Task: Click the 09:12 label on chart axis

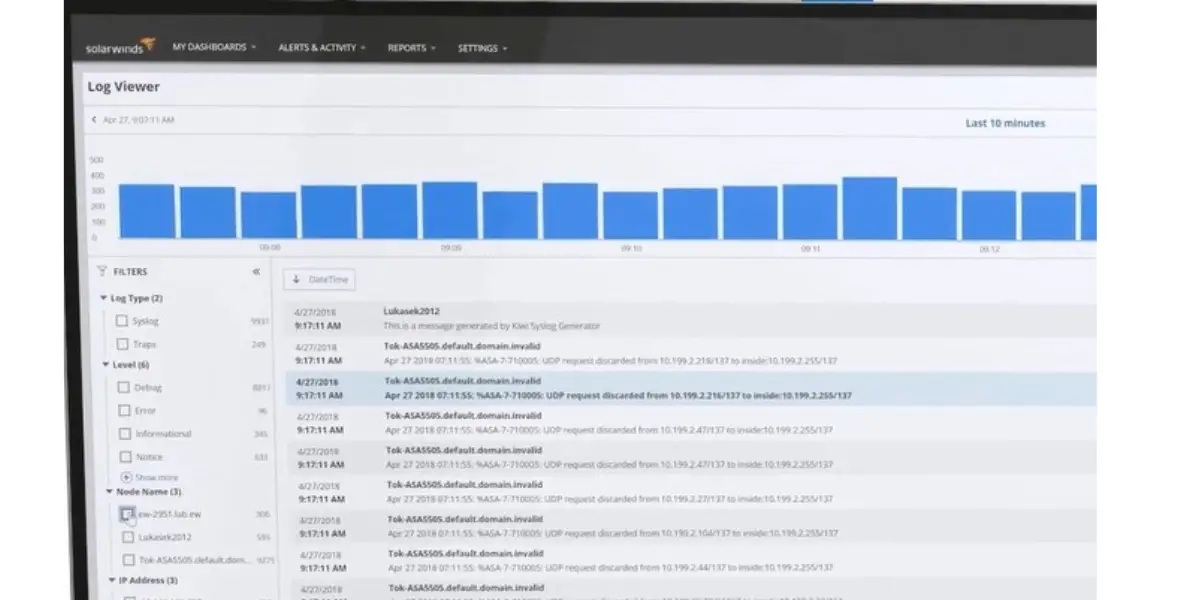Action: (x=989, y=249)
